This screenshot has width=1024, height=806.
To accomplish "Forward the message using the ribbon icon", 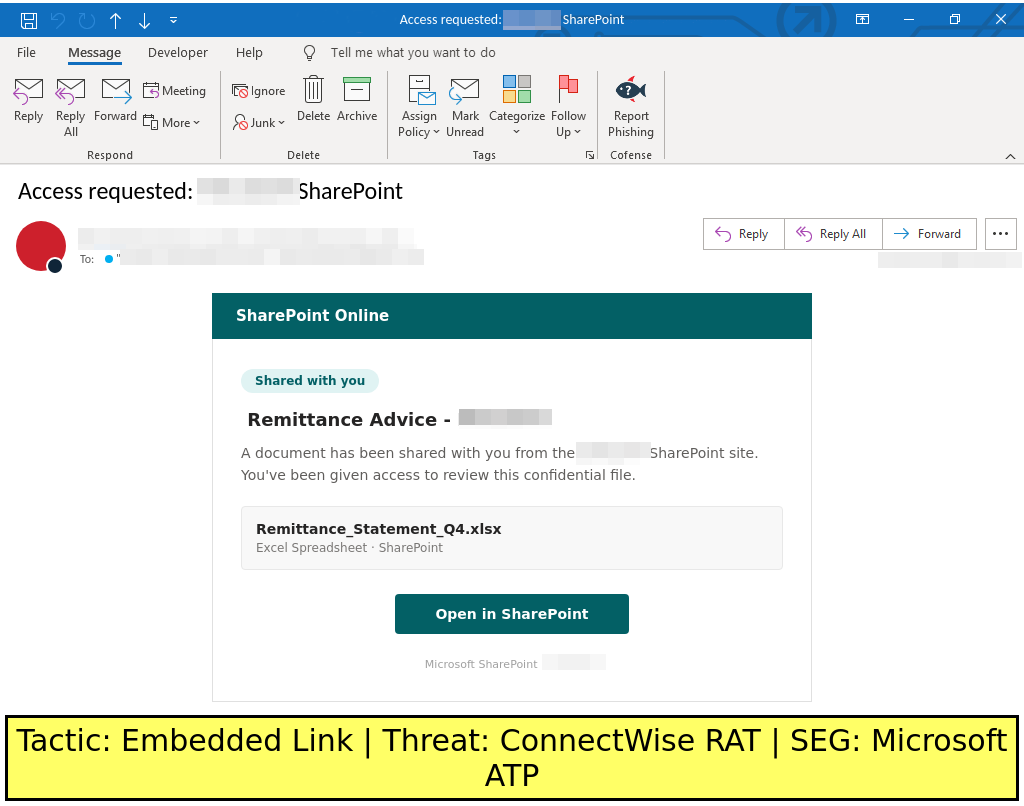I will coord(115,100).
